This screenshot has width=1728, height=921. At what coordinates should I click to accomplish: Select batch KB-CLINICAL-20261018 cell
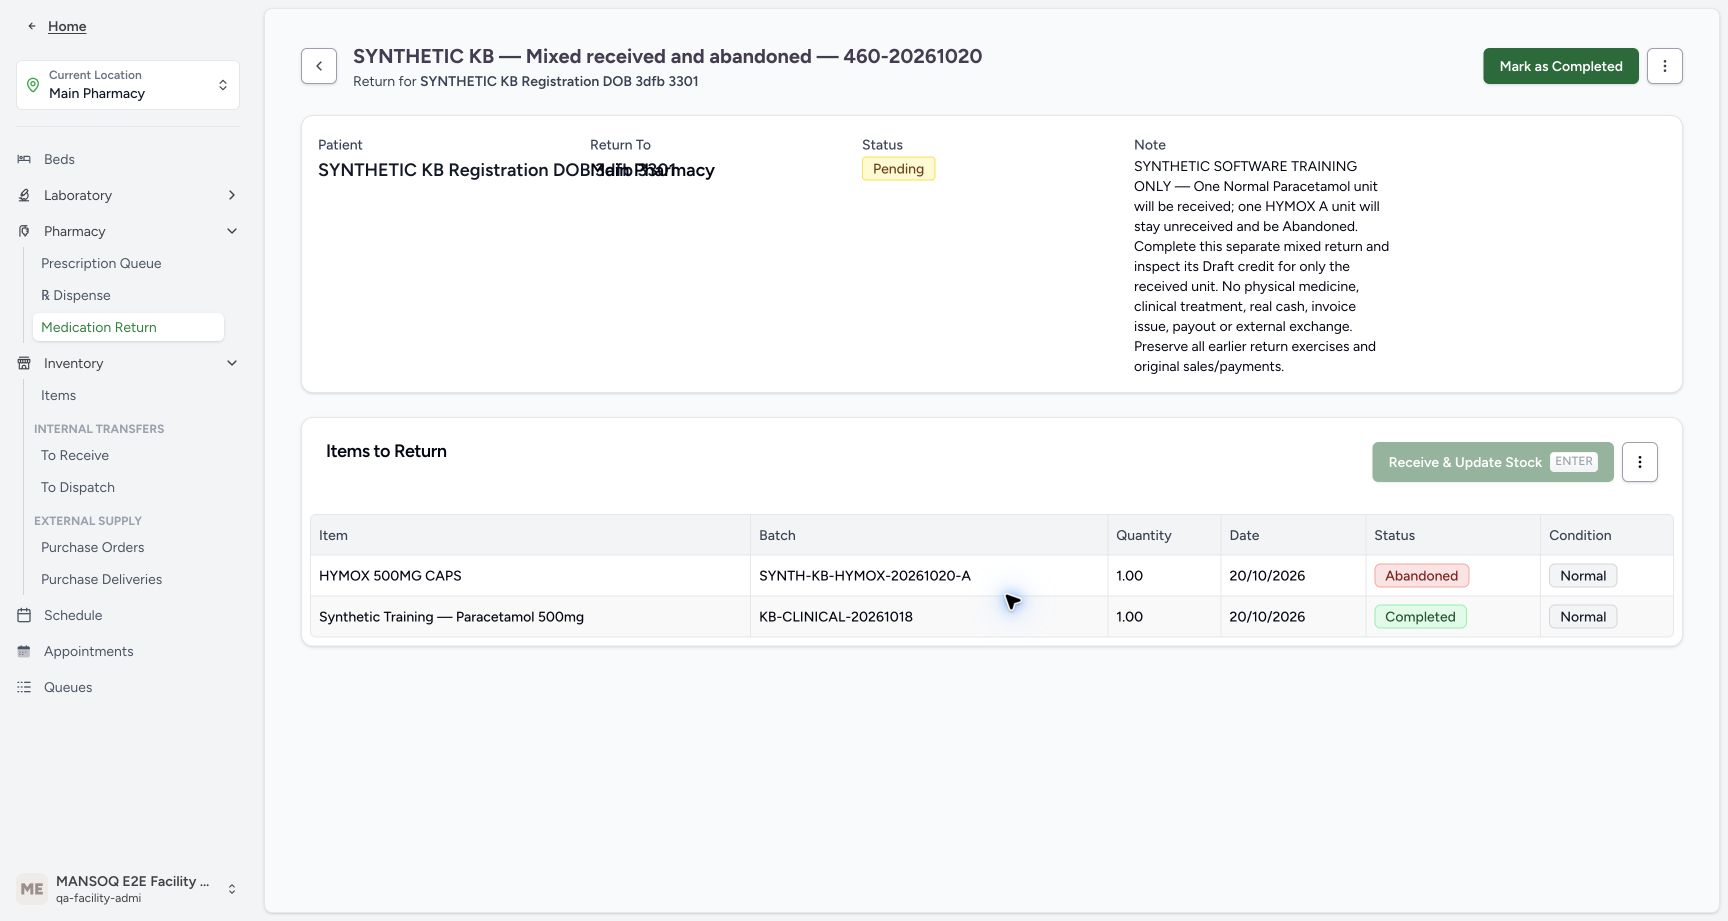click(x=929, y=617)
